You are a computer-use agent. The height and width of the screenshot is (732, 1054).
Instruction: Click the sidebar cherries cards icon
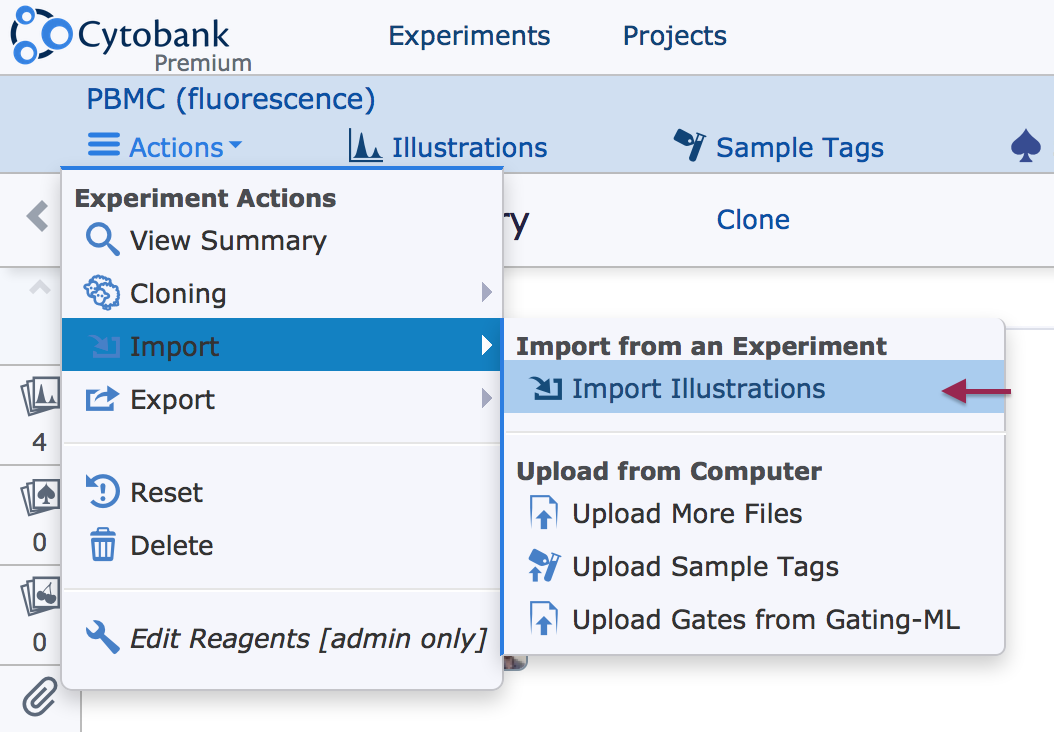click(x=40, y=596)
